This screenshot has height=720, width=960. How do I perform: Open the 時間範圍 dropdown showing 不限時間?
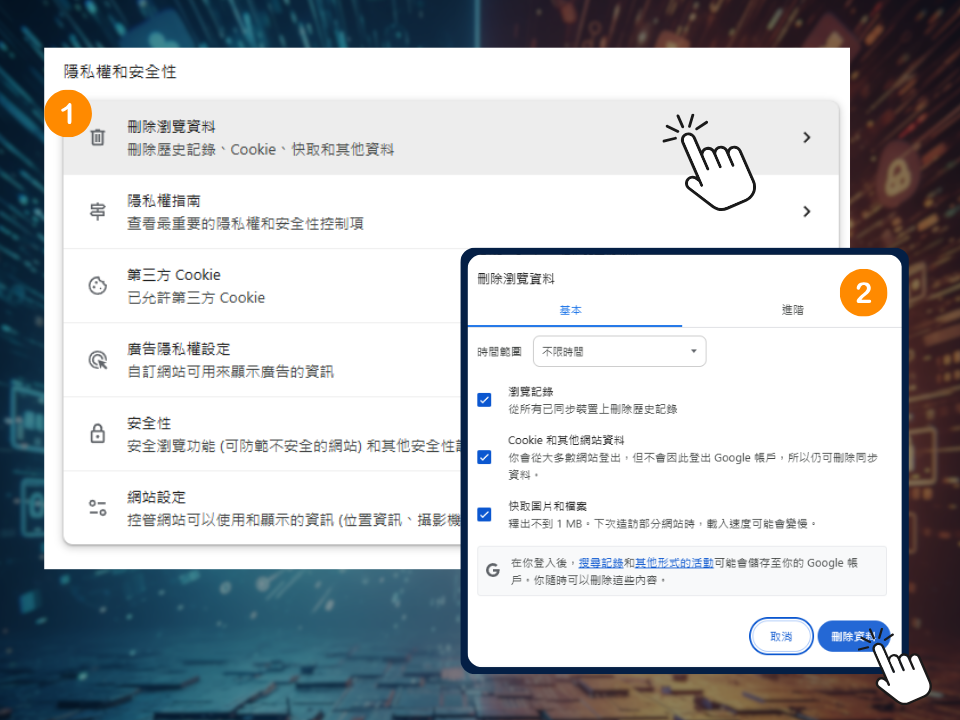(x=620, y=352)
